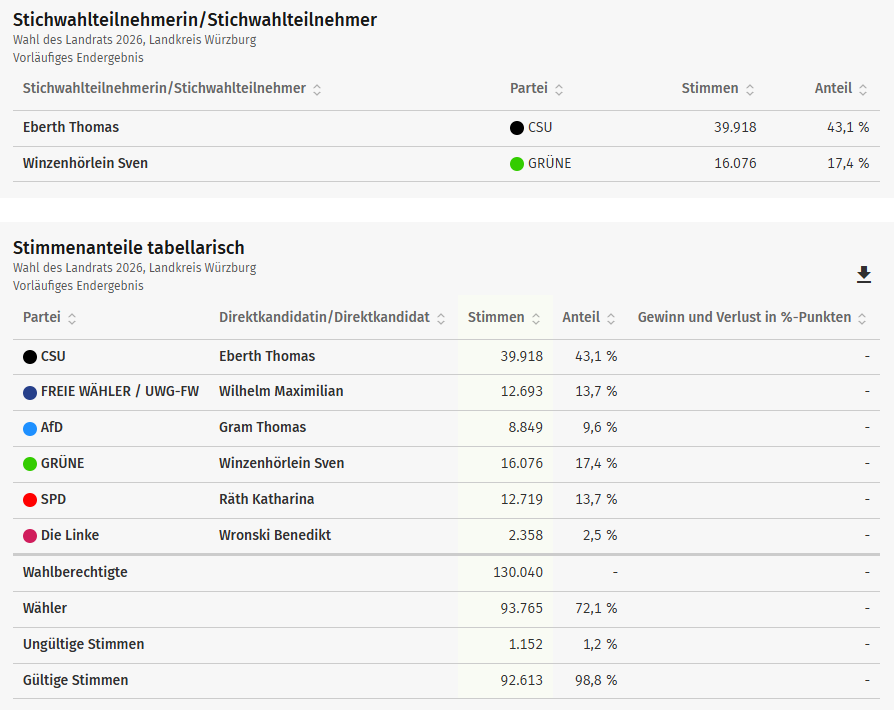The width and height of the screenshot is (894, 710).
Task: Sort runoff table by Partei column icon
Action: (559, 89)
